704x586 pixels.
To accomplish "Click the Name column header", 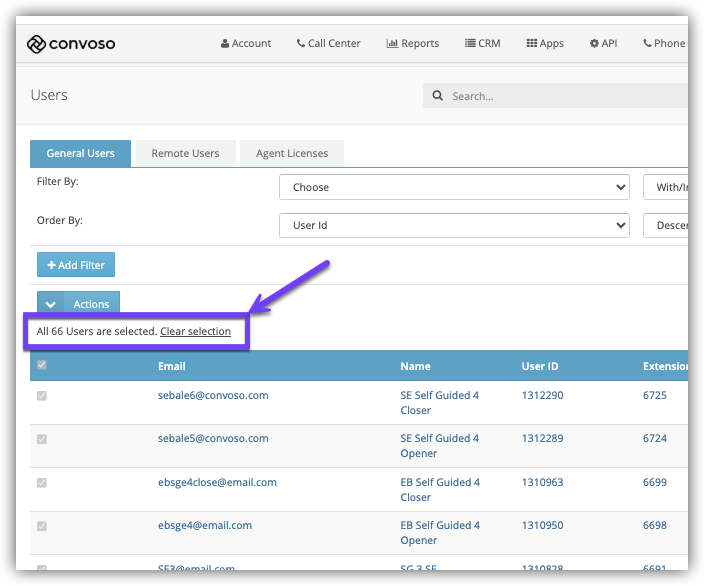I will pos(415,366).
